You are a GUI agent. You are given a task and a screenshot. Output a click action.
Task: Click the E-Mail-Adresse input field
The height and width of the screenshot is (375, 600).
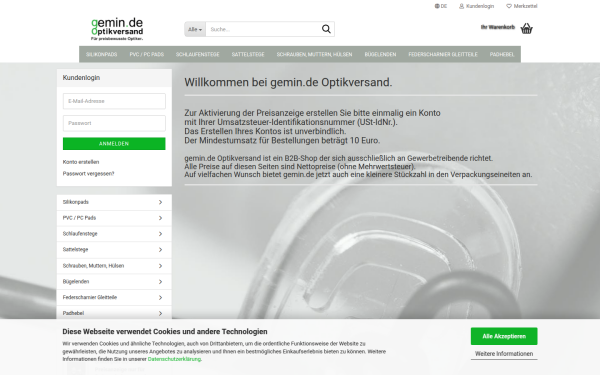(x=114, y=101)
